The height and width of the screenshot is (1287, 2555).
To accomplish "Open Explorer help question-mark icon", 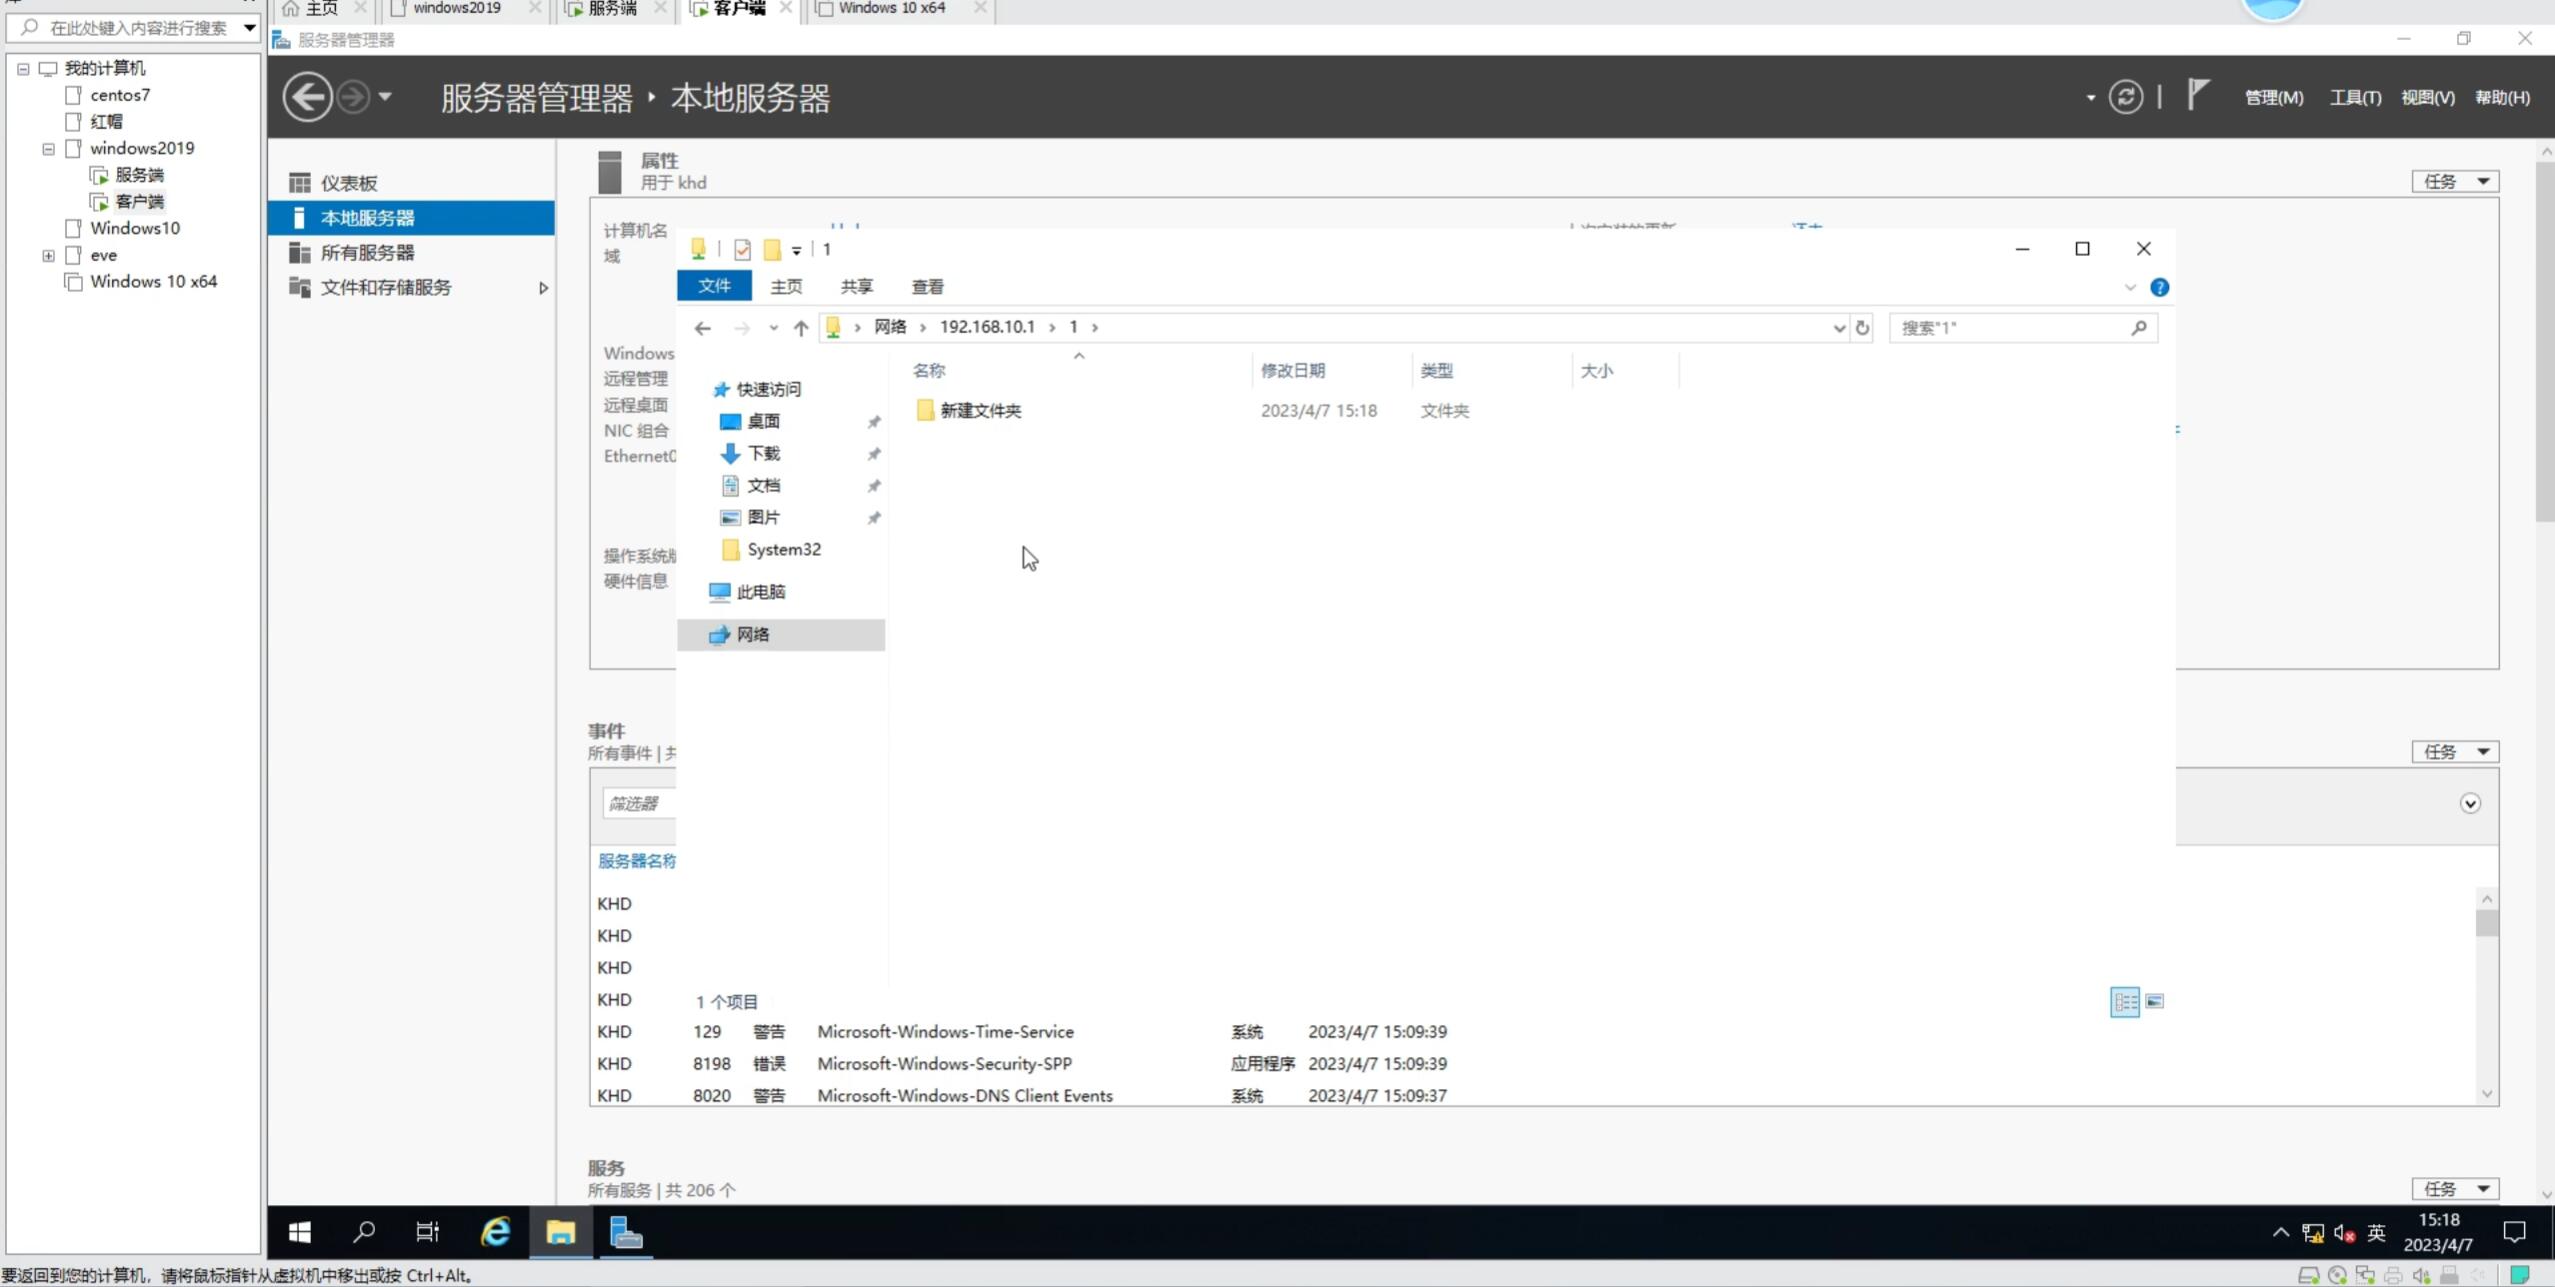I will coord(2159,288).
